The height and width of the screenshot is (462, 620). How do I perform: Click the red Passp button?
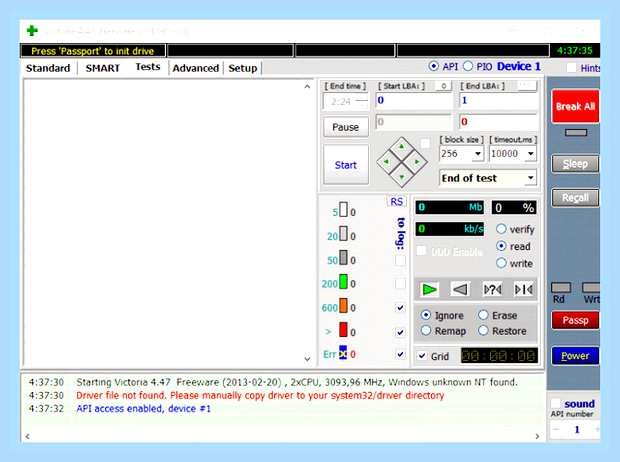tap(575, 320)
